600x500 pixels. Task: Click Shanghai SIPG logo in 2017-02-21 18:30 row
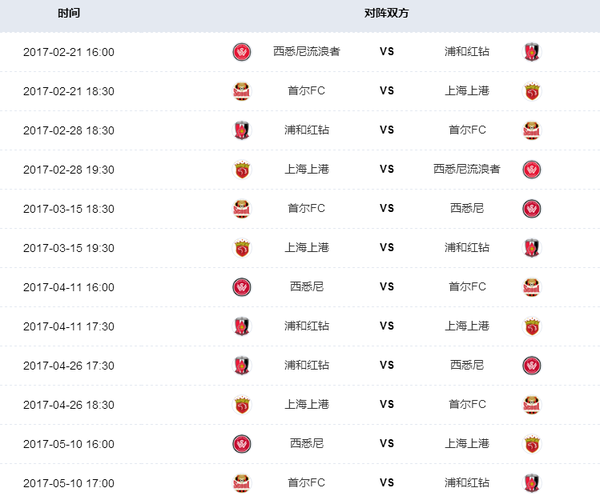click(531, 91)
